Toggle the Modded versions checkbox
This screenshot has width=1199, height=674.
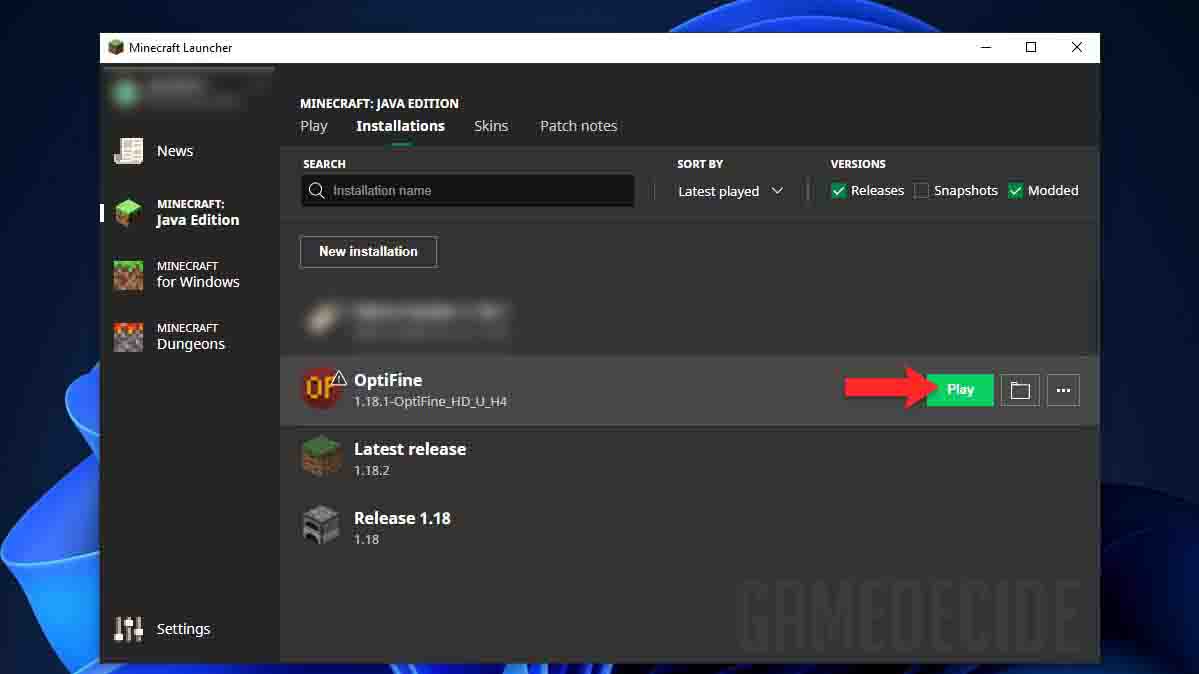click(x=1015, y=191)
